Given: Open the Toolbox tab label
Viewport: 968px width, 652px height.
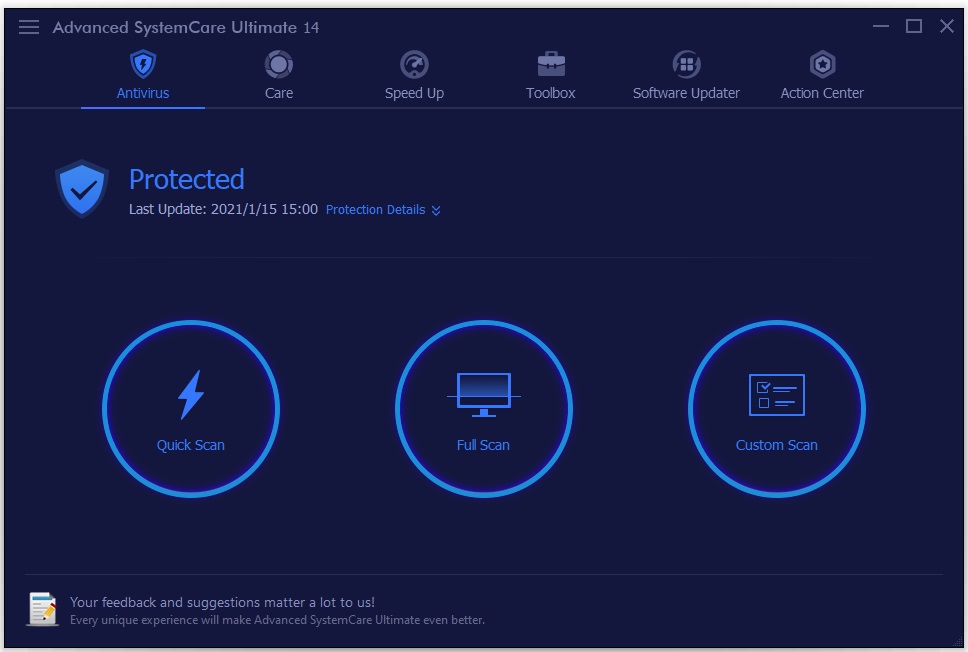Looking at the screenshot, I should click(551, 93).
